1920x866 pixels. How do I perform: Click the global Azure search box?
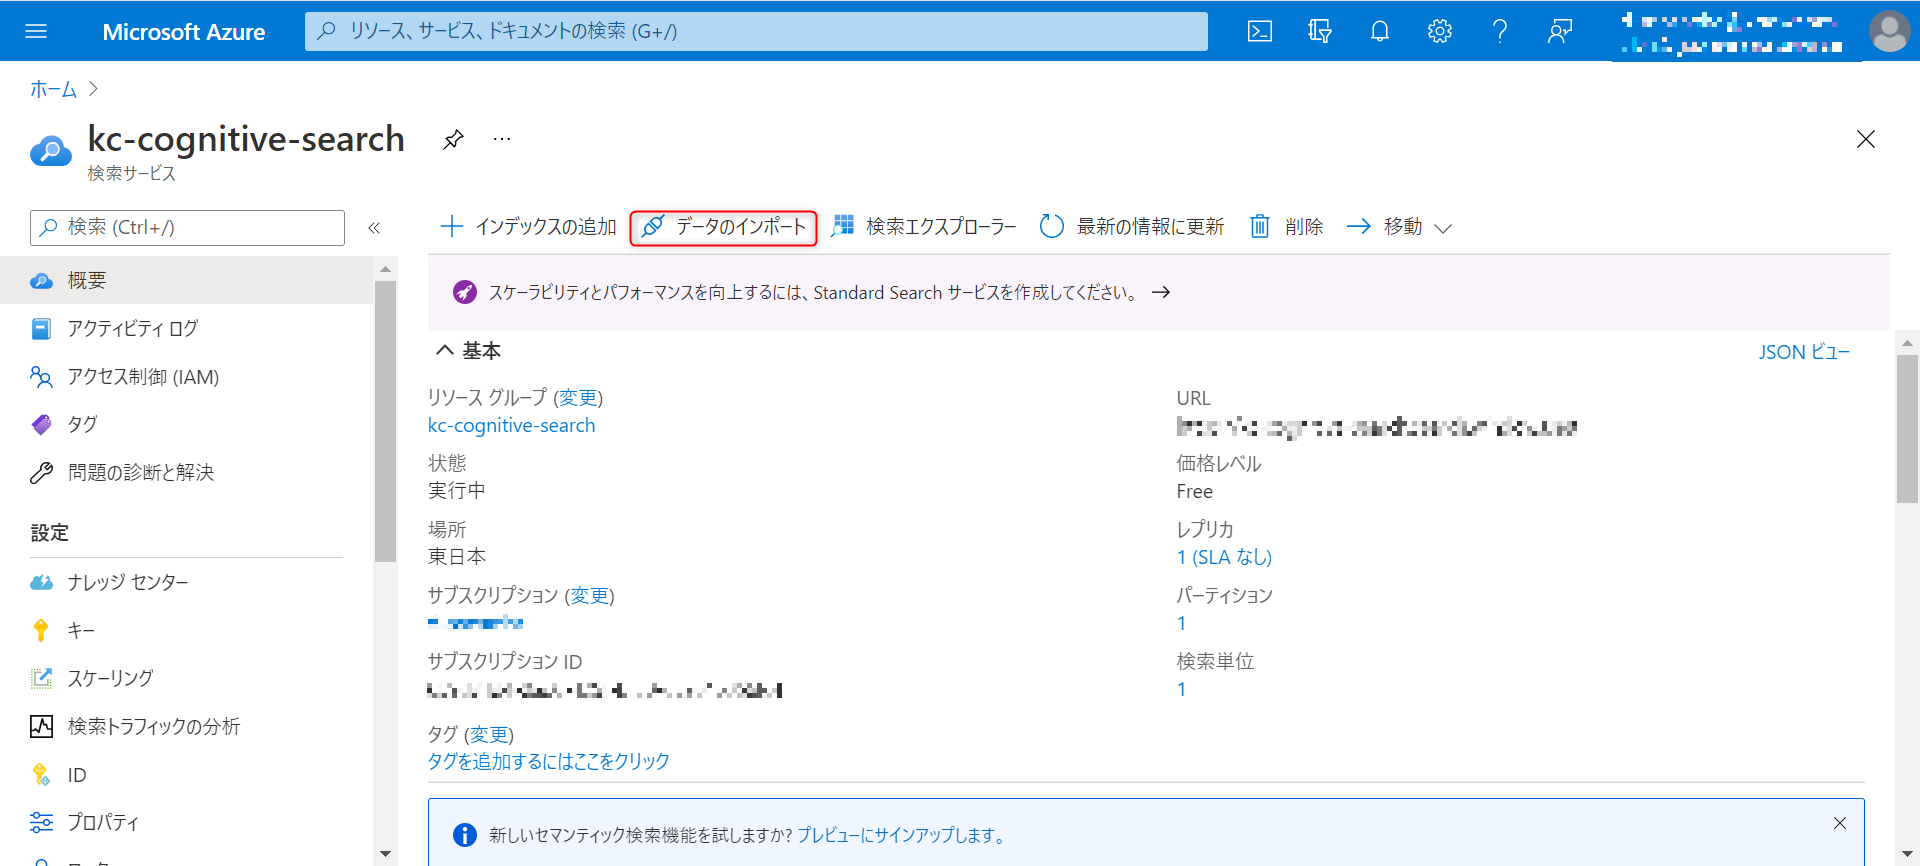point(756,31)
